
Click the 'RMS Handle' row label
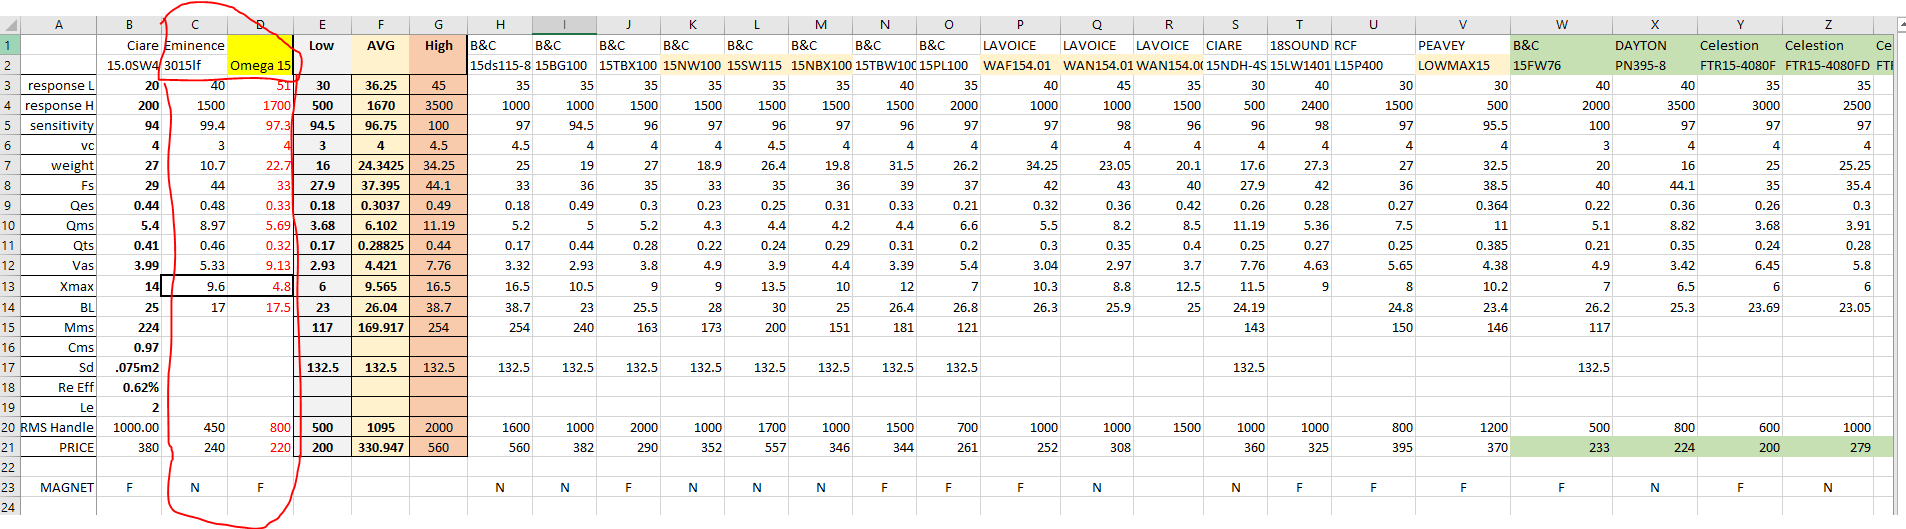[x=59, y=427]
